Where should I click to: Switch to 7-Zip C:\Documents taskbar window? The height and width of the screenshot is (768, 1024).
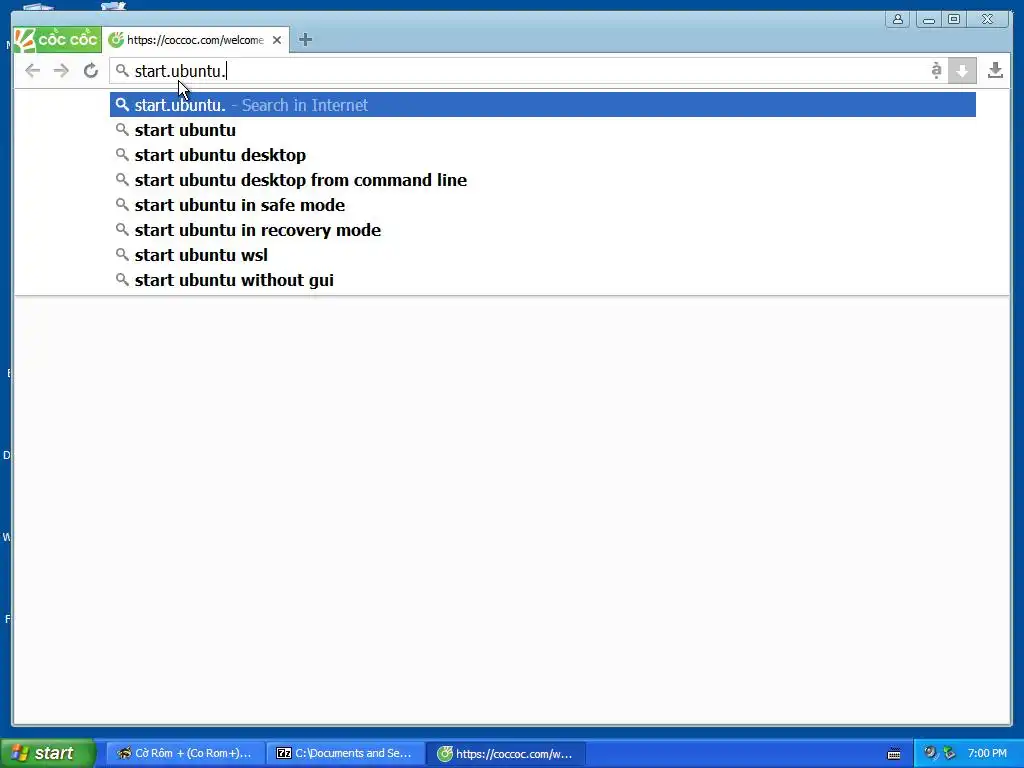(345, 753)
